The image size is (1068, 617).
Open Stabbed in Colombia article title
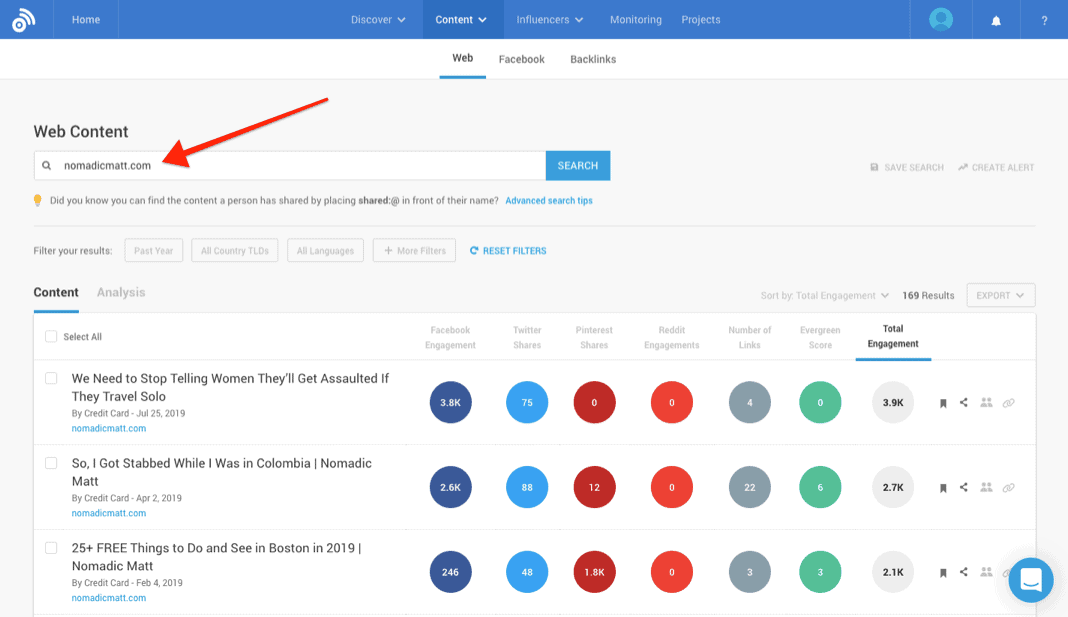[221, 472]
